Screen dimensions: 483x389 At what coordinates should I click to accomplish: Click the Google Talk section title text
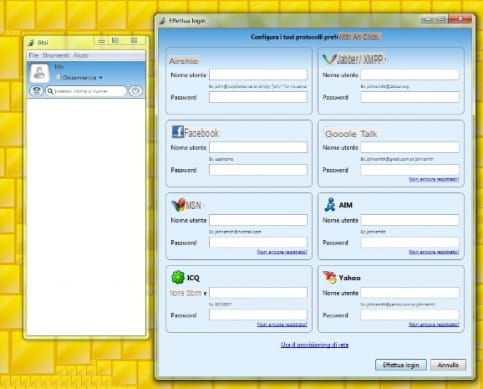click(x=351, y=134)
